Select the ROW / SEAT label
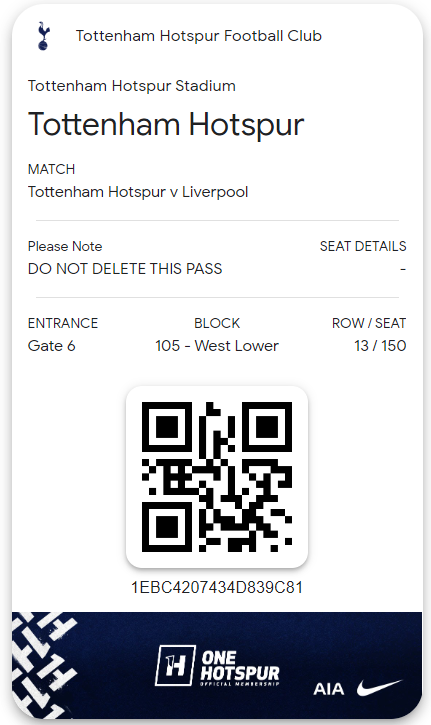 [369, 323]
